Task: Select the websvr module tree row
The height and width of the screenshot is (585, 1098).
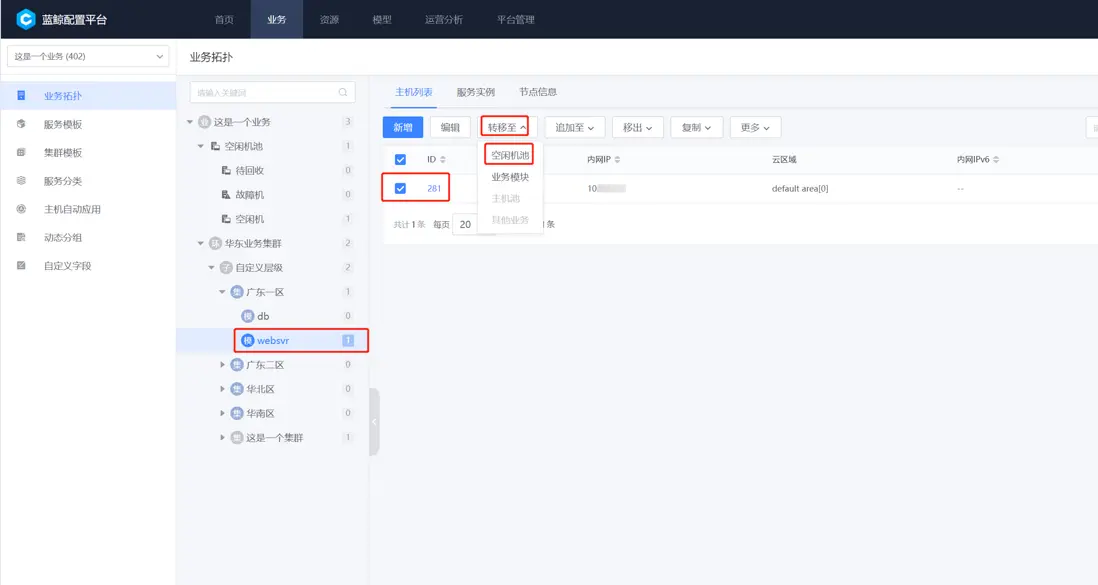Action: pyautogui.click(x=272, y=340)
